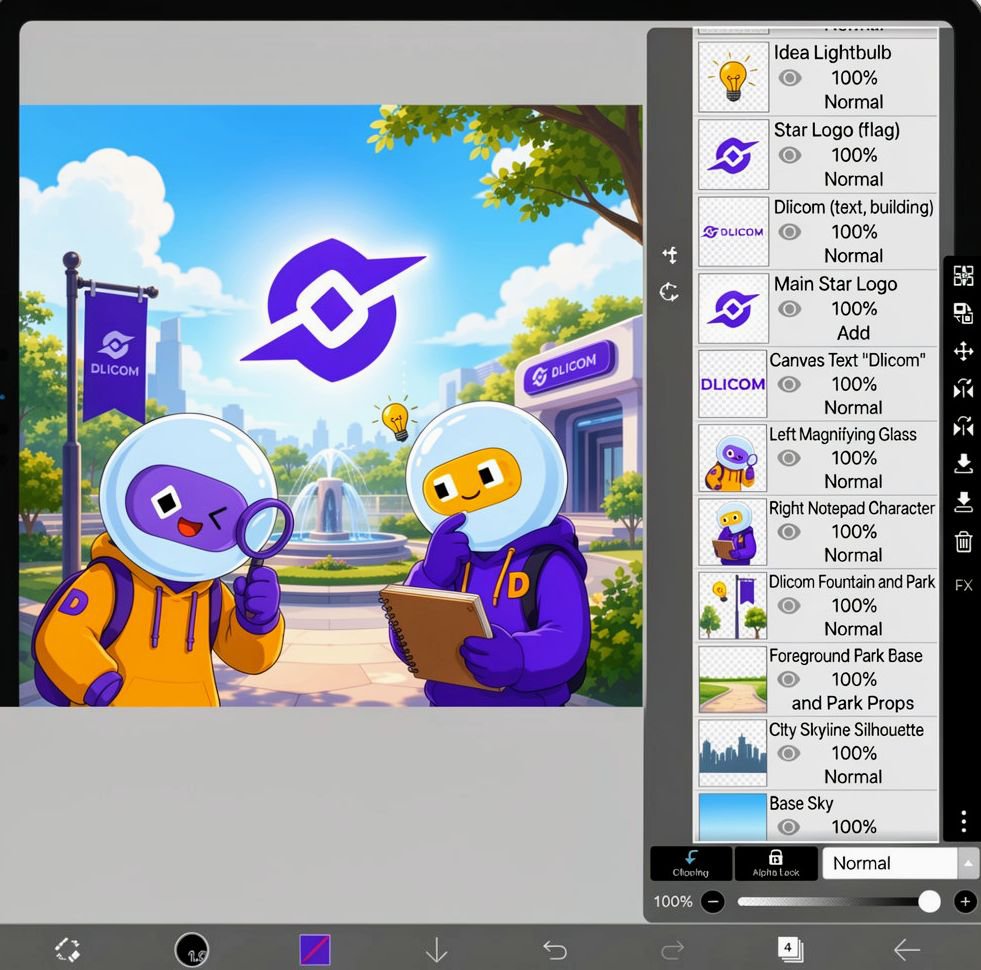Increase opacity with the plus button

[965, 902]
